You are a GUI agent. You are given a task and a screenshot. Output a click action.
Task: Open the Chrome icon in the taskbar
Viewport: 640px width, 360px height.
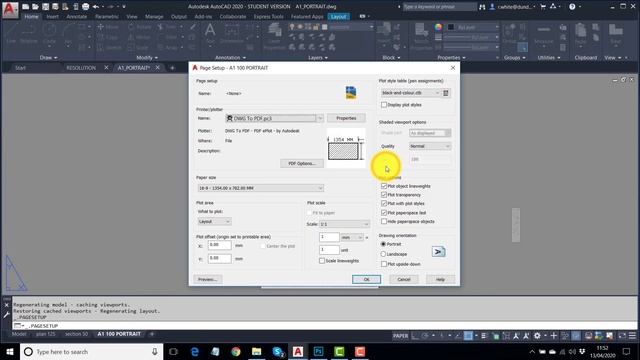tap(236, 351)
